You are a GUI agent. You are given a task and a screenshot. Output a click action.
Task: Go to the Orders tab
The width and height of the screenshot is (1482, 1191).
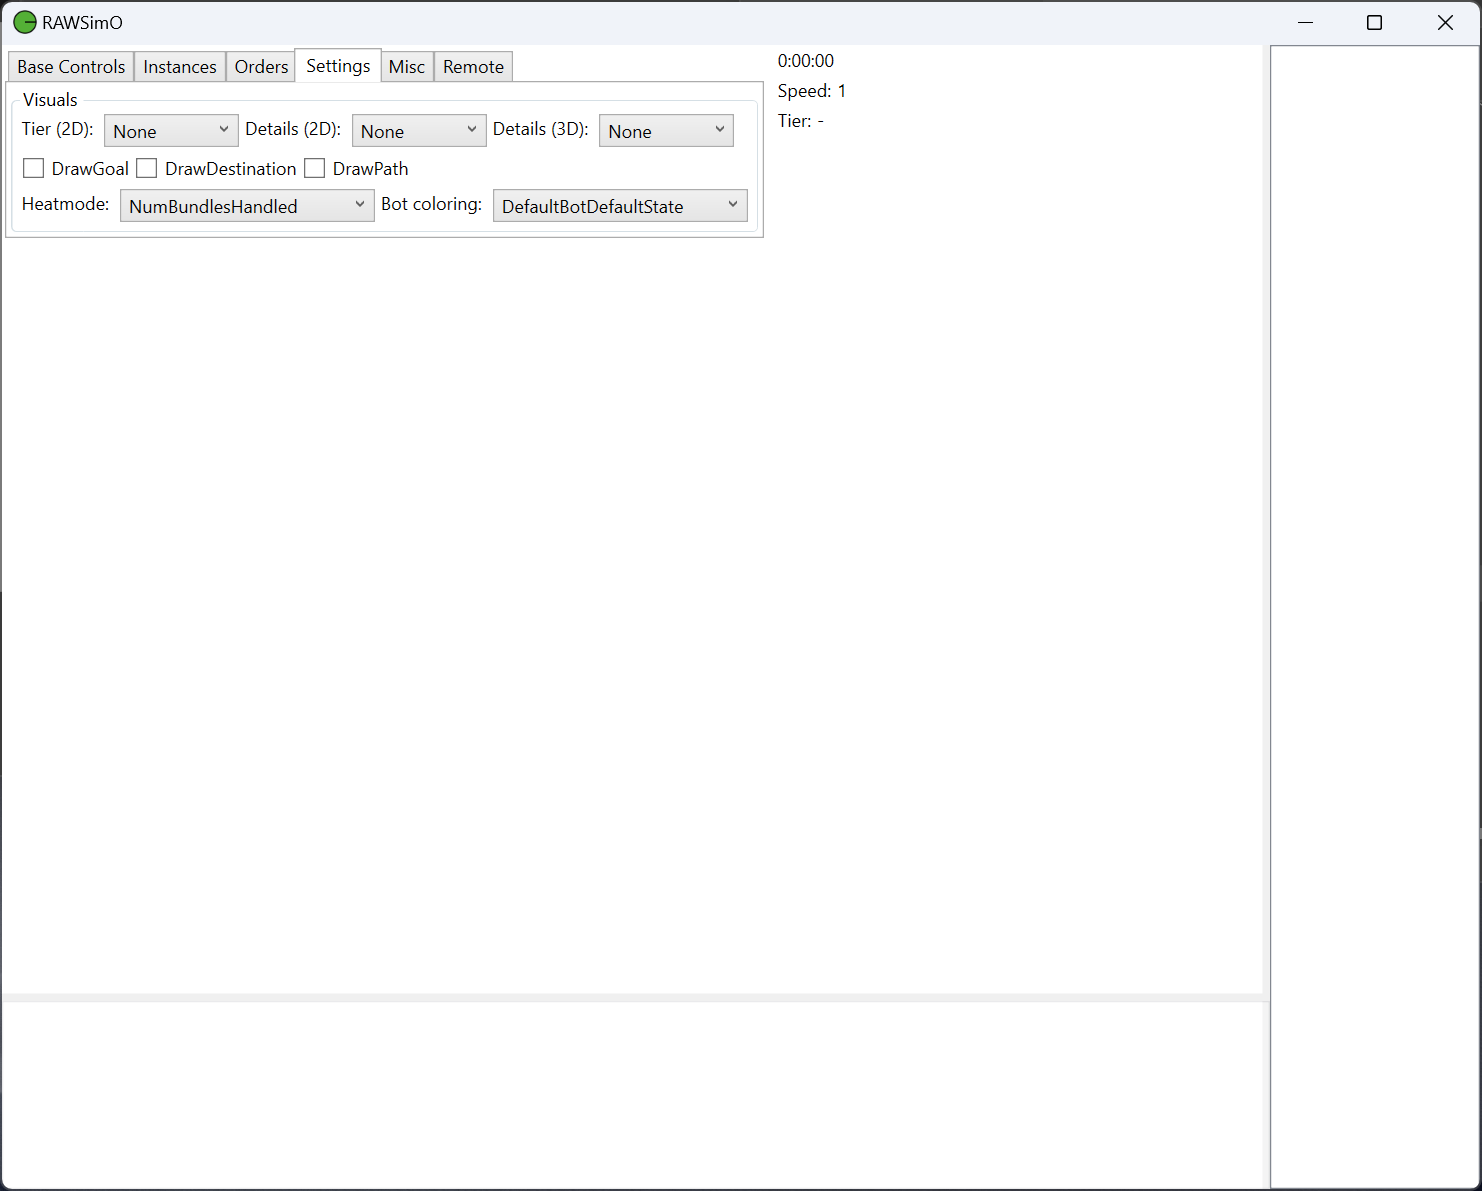click(x=261, y=67)
